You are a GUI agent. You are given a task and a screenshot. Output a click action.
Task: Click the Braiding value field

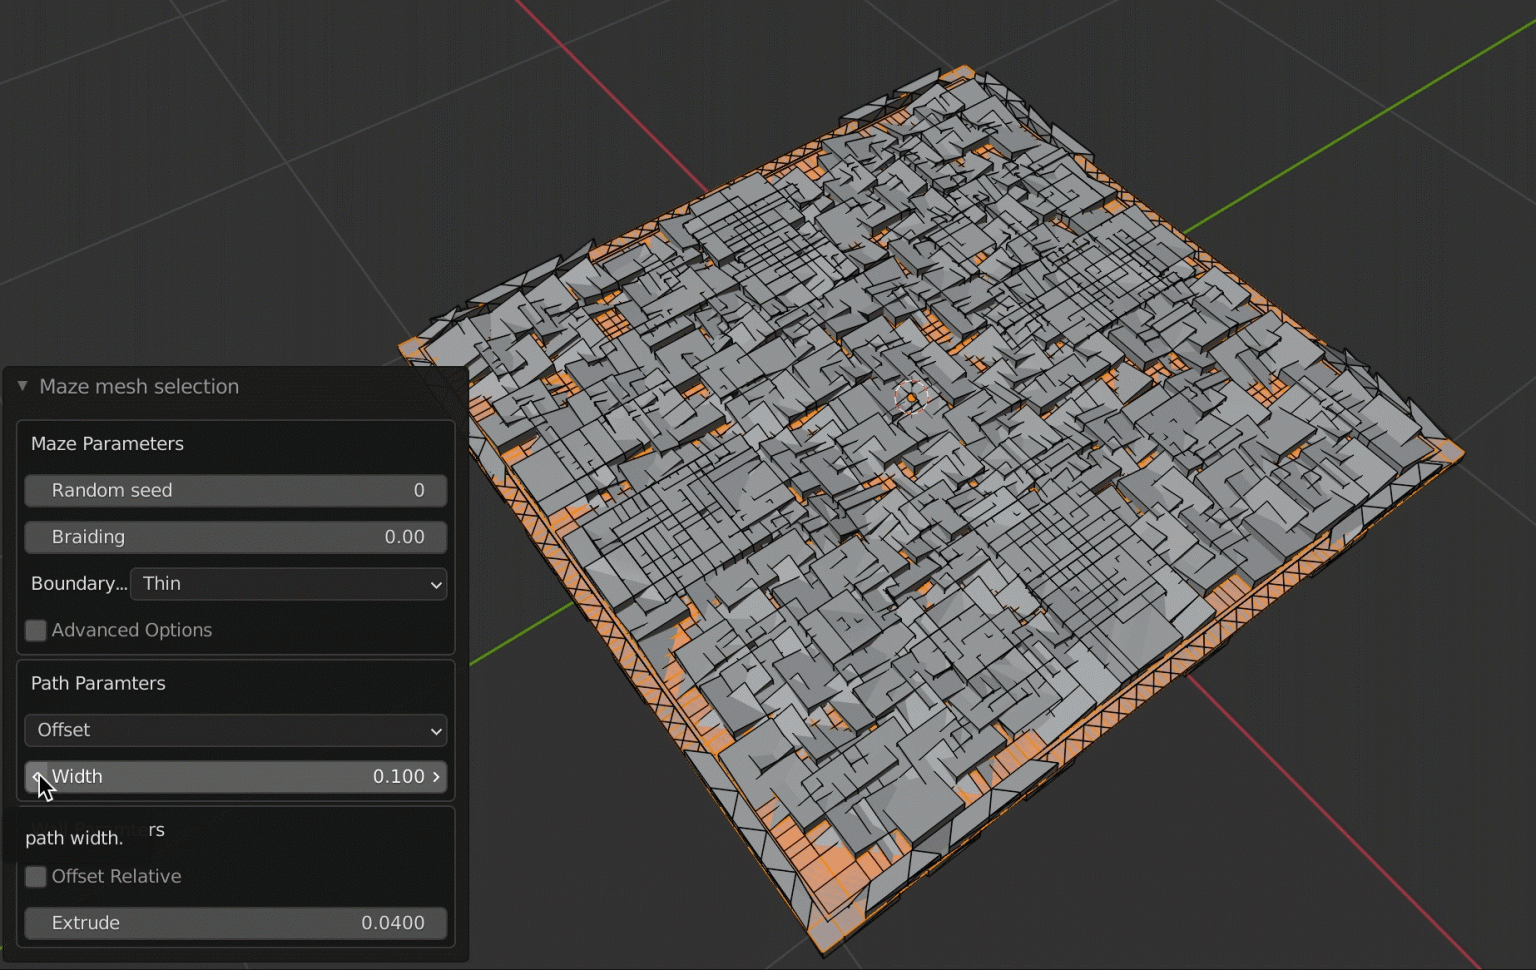[235, 537]
